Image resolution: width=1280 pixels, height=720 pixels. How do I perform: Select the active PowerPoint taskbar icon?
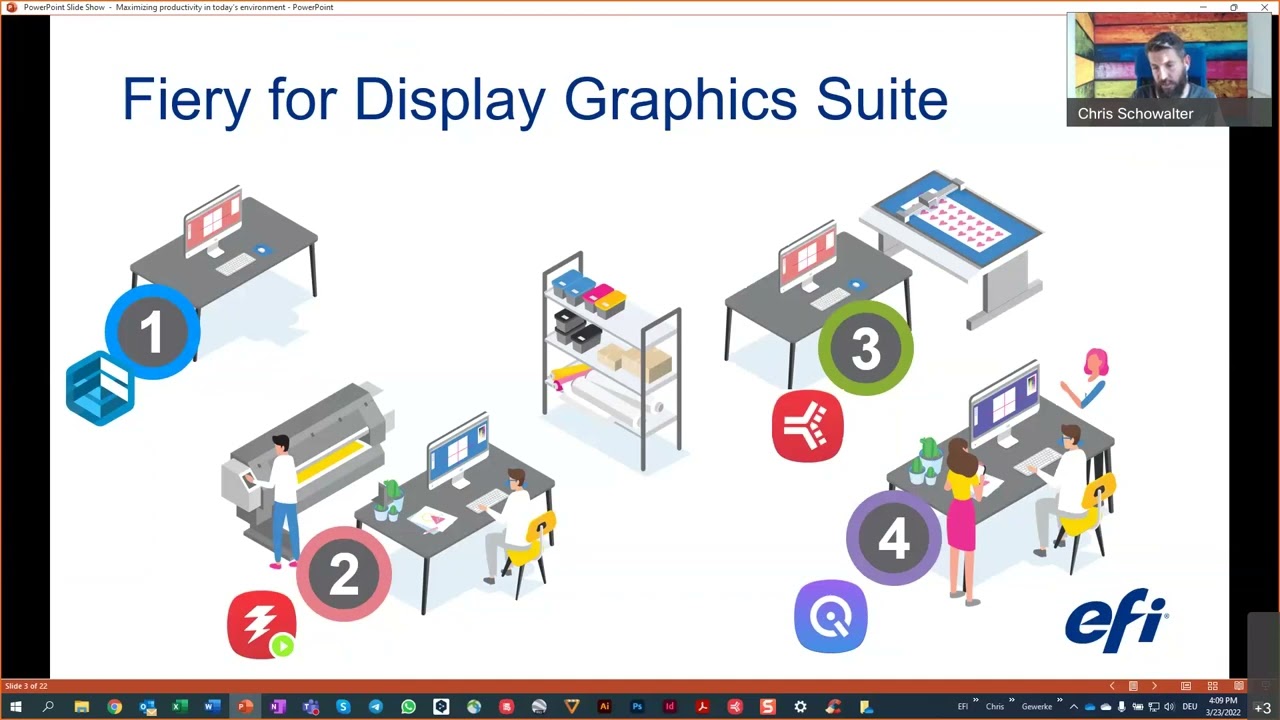coord(244,707)
